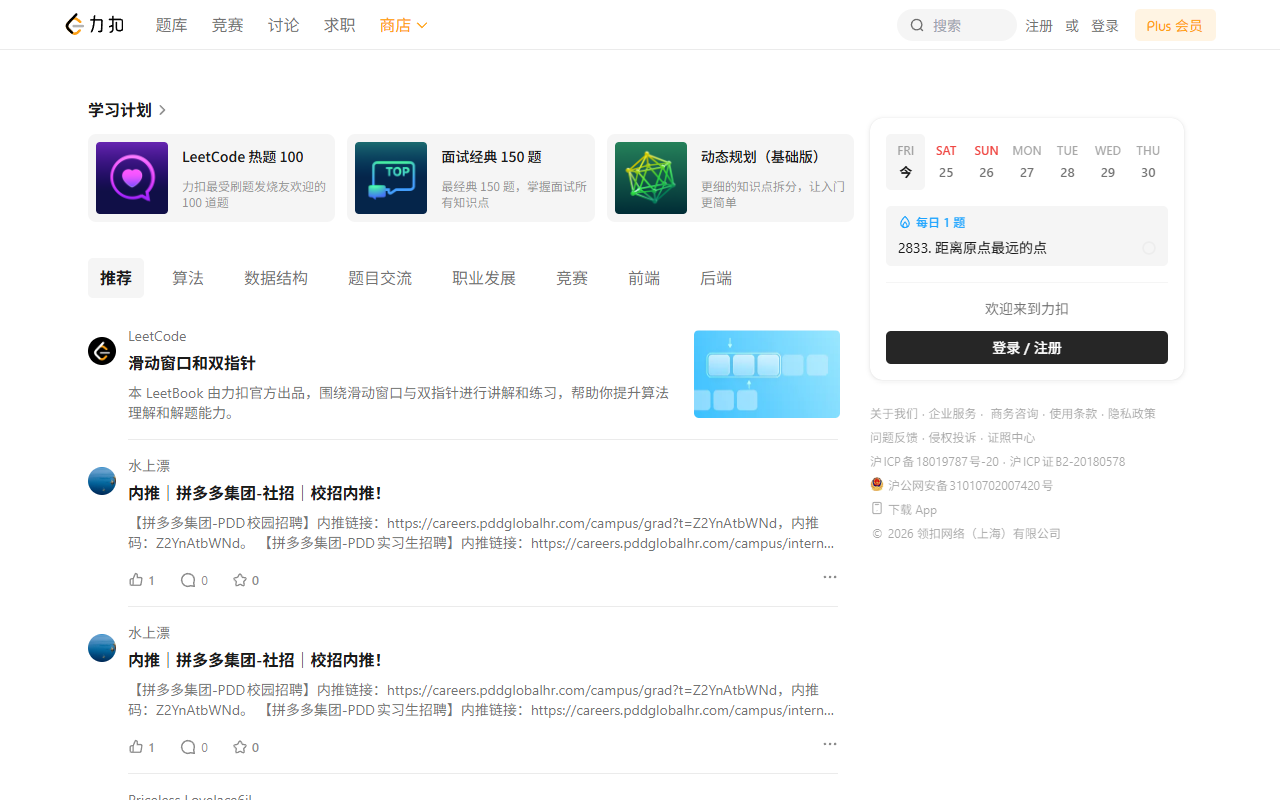Open comments on the first 水上漂 post
This screenshot has width=1280, height=800.
pyautogui.click(x=188, y=580)
